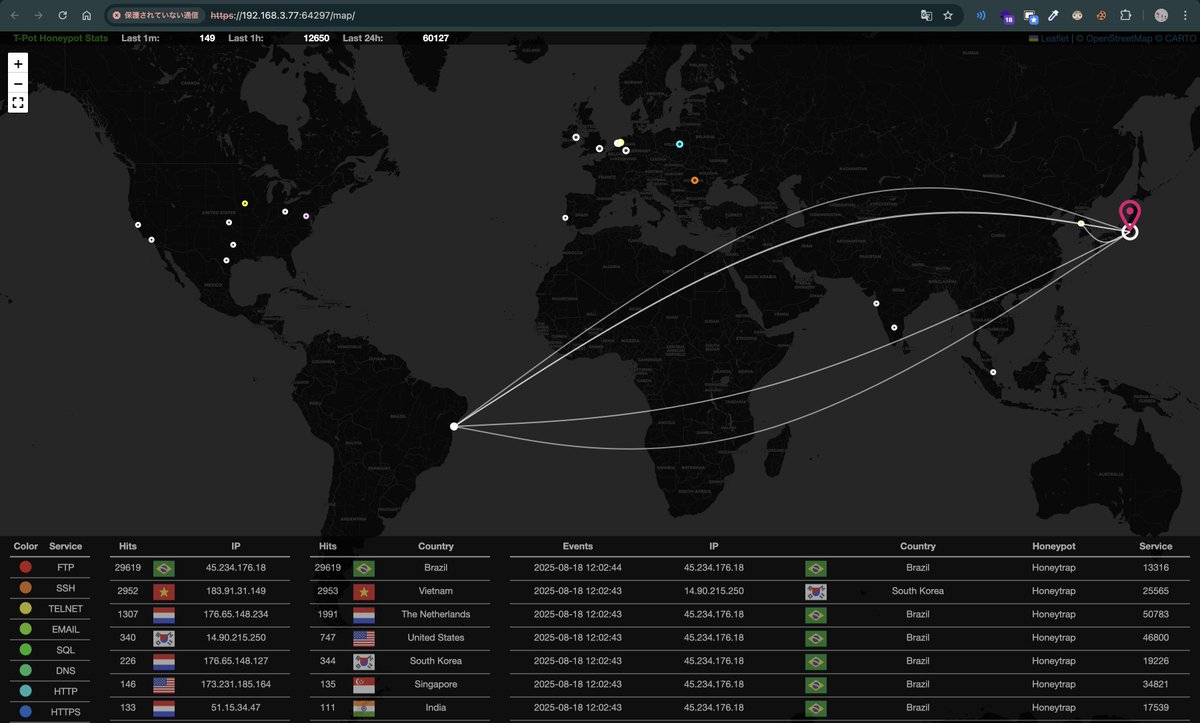Click the SSH orange color swatch
This screenshot has width=1200, height=723.
click(x=26, y=588)
